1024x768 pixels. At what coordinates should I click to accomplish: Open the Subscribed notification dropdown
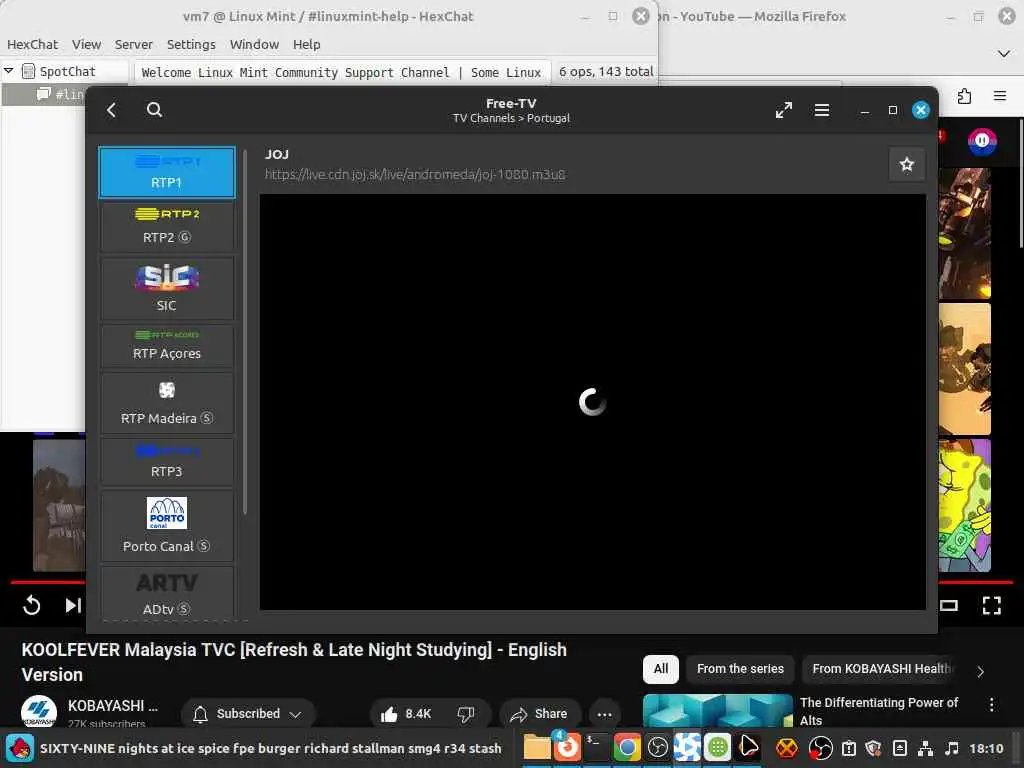tap(248, 714)
